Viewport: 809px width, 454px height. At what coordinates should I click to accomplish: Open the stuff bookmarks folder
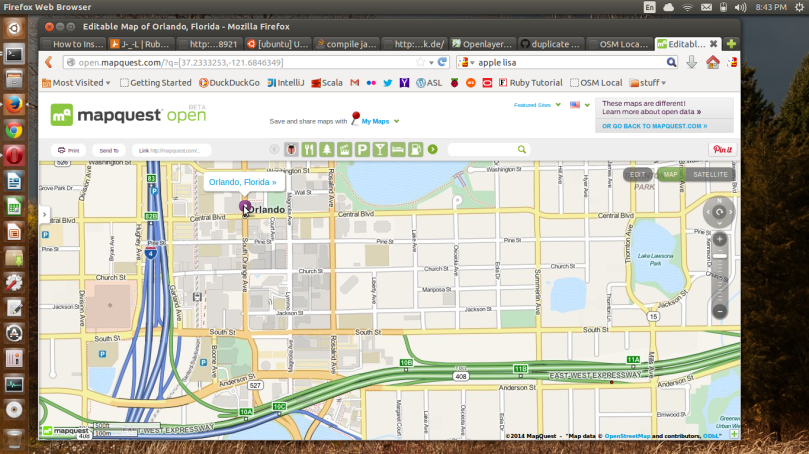point(648,83)
